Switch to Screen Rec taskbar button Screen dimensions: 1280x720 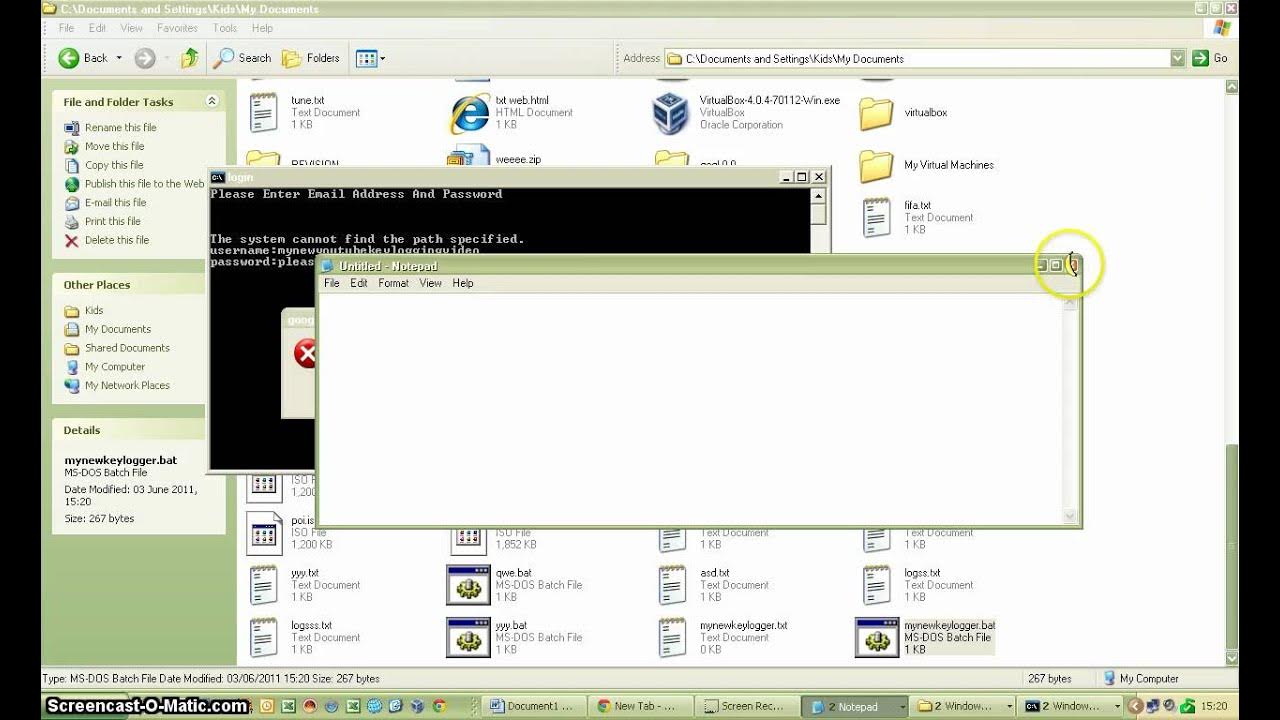pyautogui.click(x=745, y=706)
